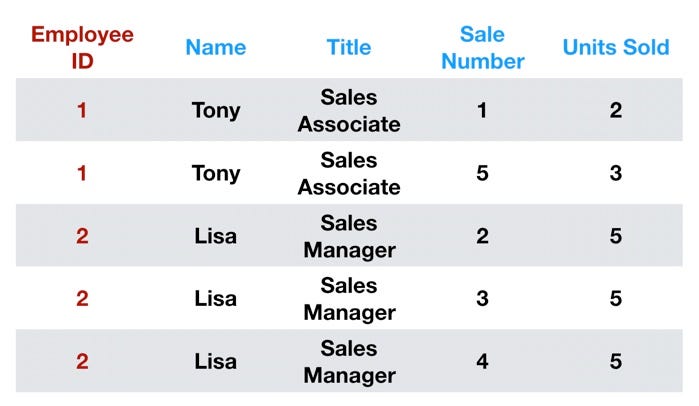Click Sales Manager title in third row

coord(349,237)
